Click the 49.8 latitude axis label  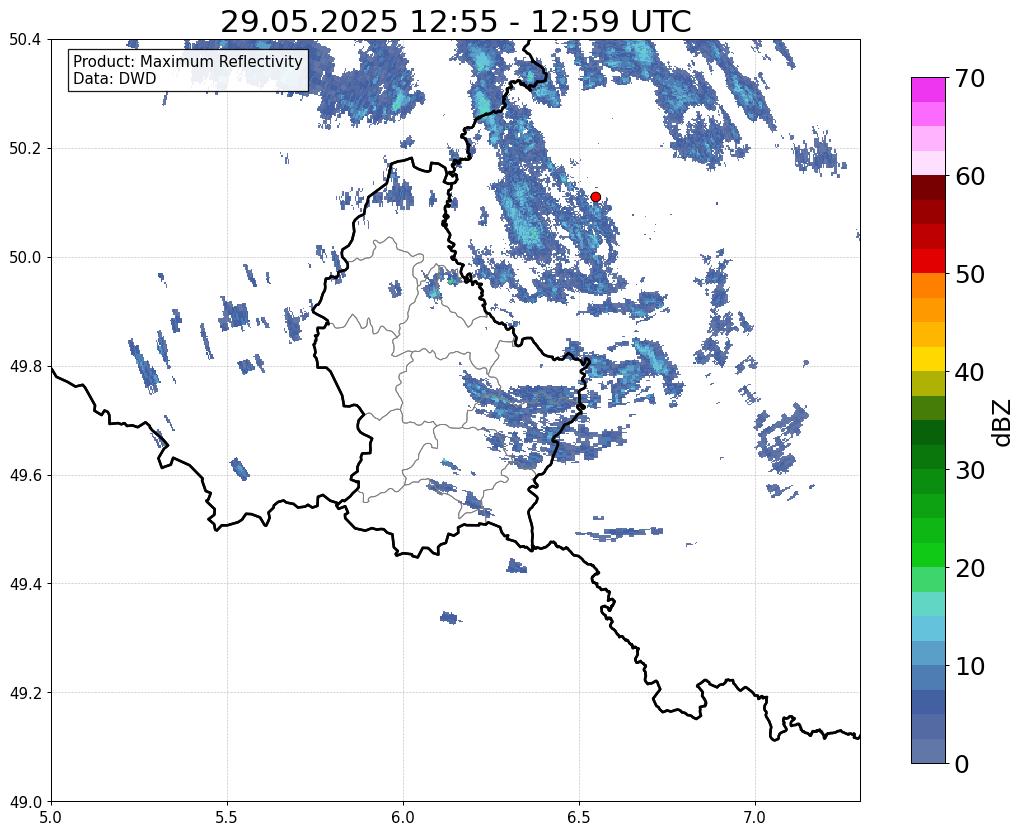coord(25,367)
